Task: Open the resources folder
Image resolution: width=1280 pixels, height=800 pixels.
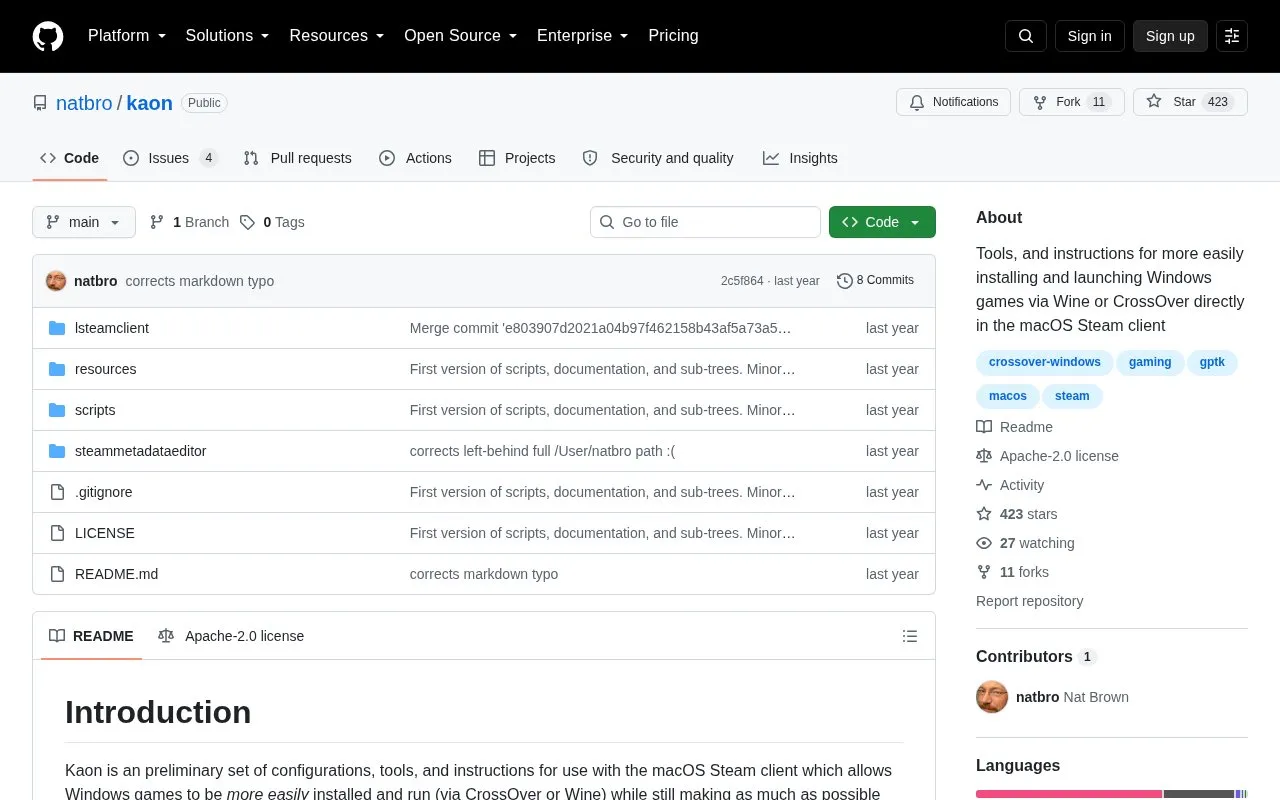Action: coord(105,369)
